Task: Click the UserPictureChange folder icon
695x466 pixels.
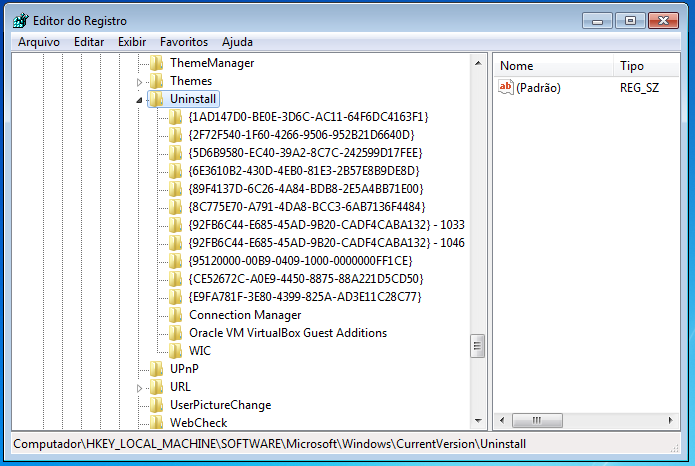Action: tap(156, 405)
